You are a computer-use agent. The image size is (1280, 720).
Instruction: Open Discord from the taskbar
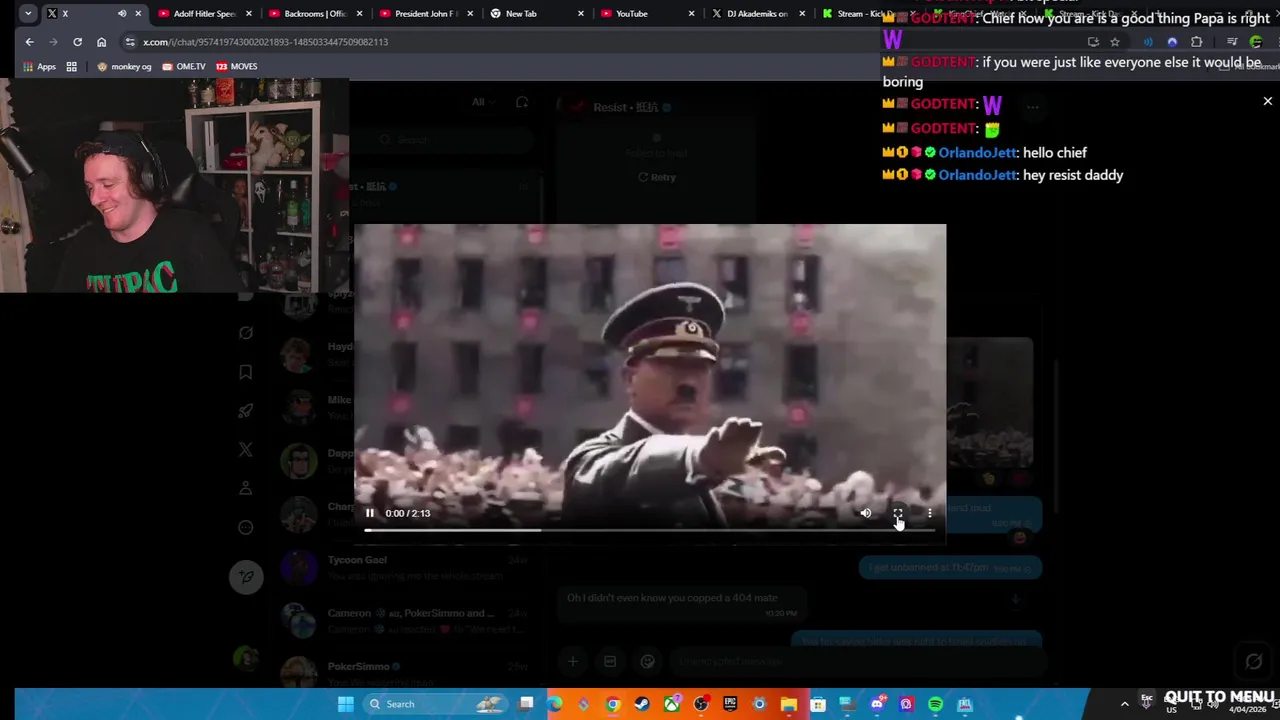[877, 704]
